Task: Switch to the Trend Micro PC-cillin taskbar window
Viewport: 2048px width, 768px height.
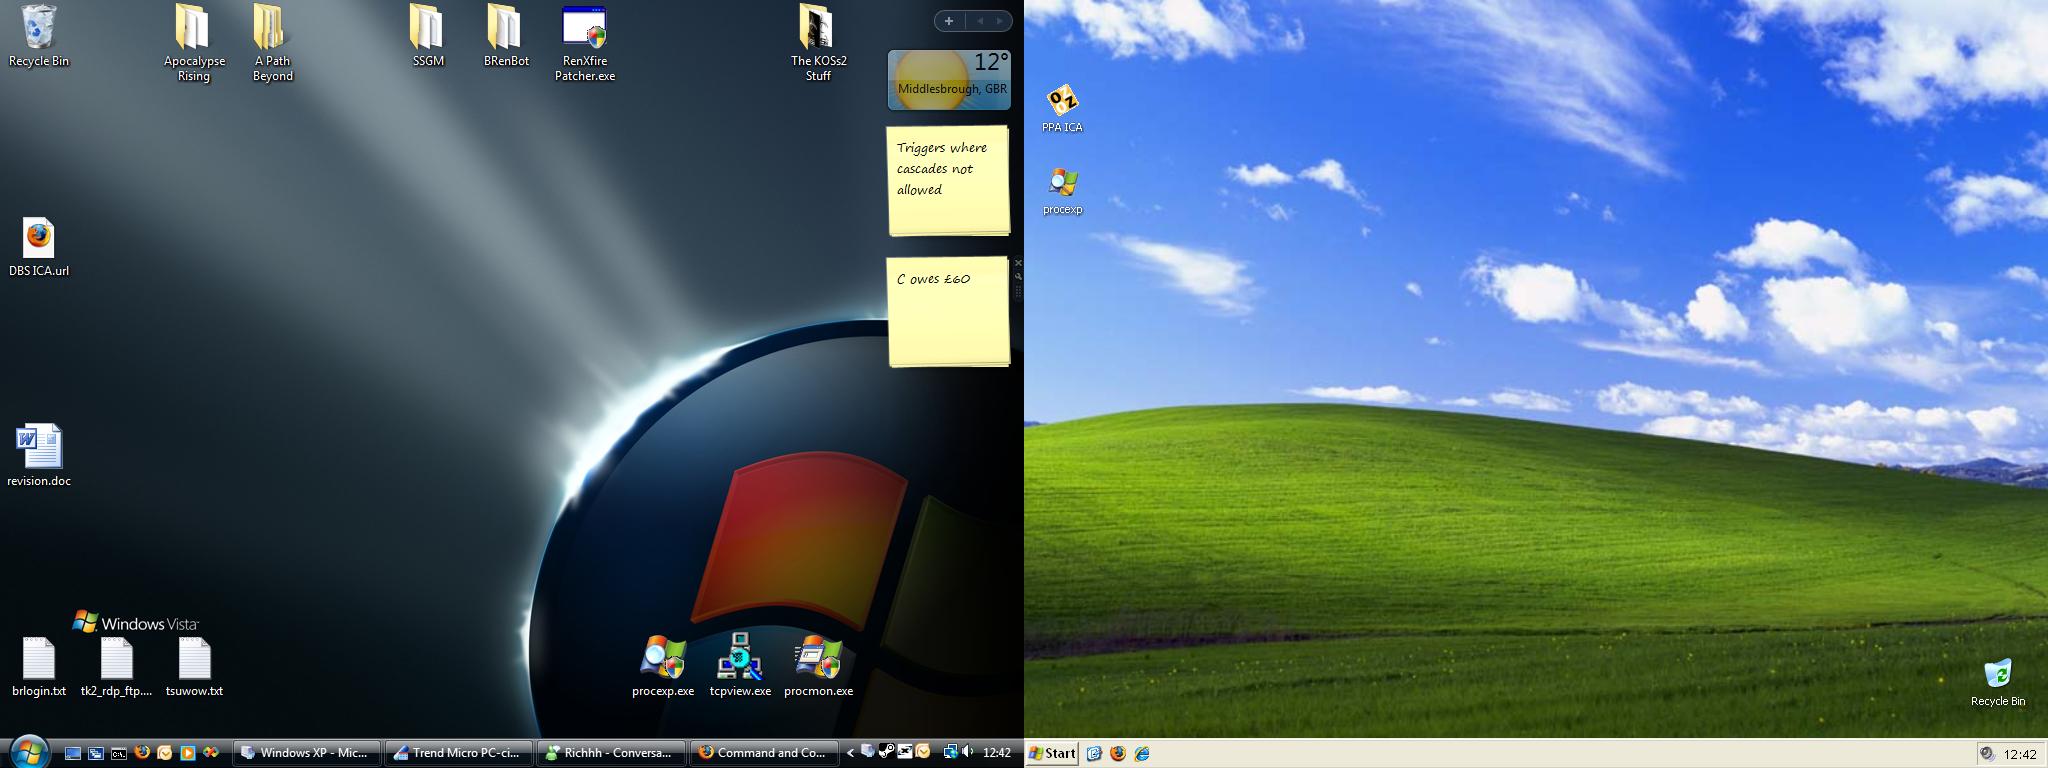Action: [458, 753]
